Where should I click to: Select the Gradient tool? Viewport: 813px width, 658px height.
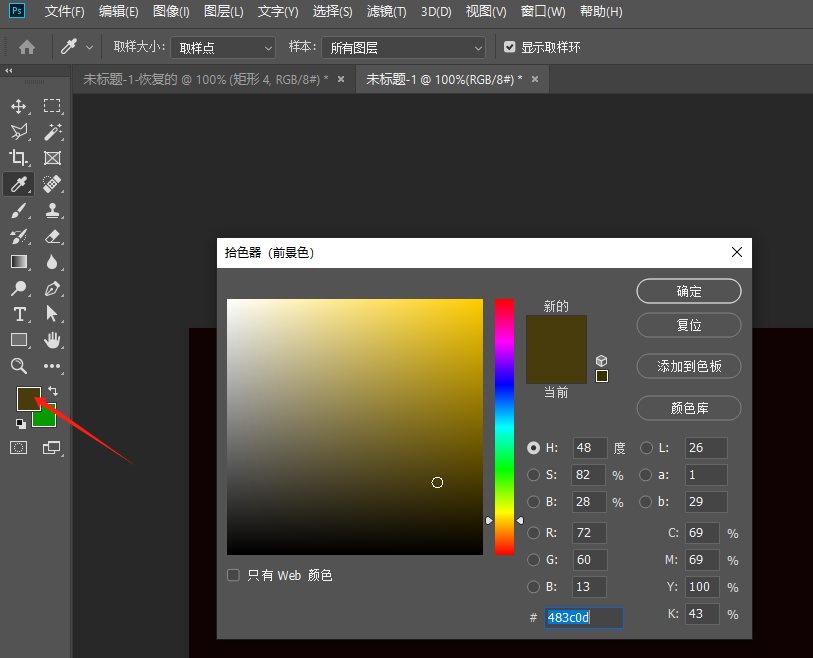[x=19, y=262]
